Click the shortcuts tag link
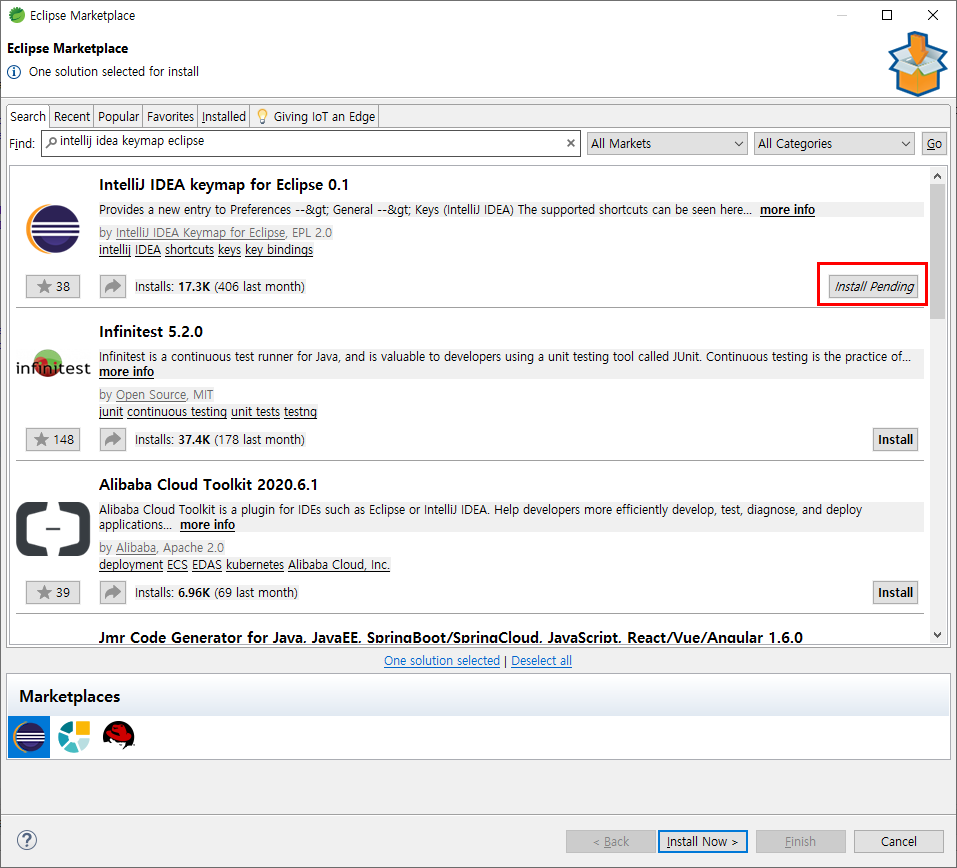 [189, 250]
